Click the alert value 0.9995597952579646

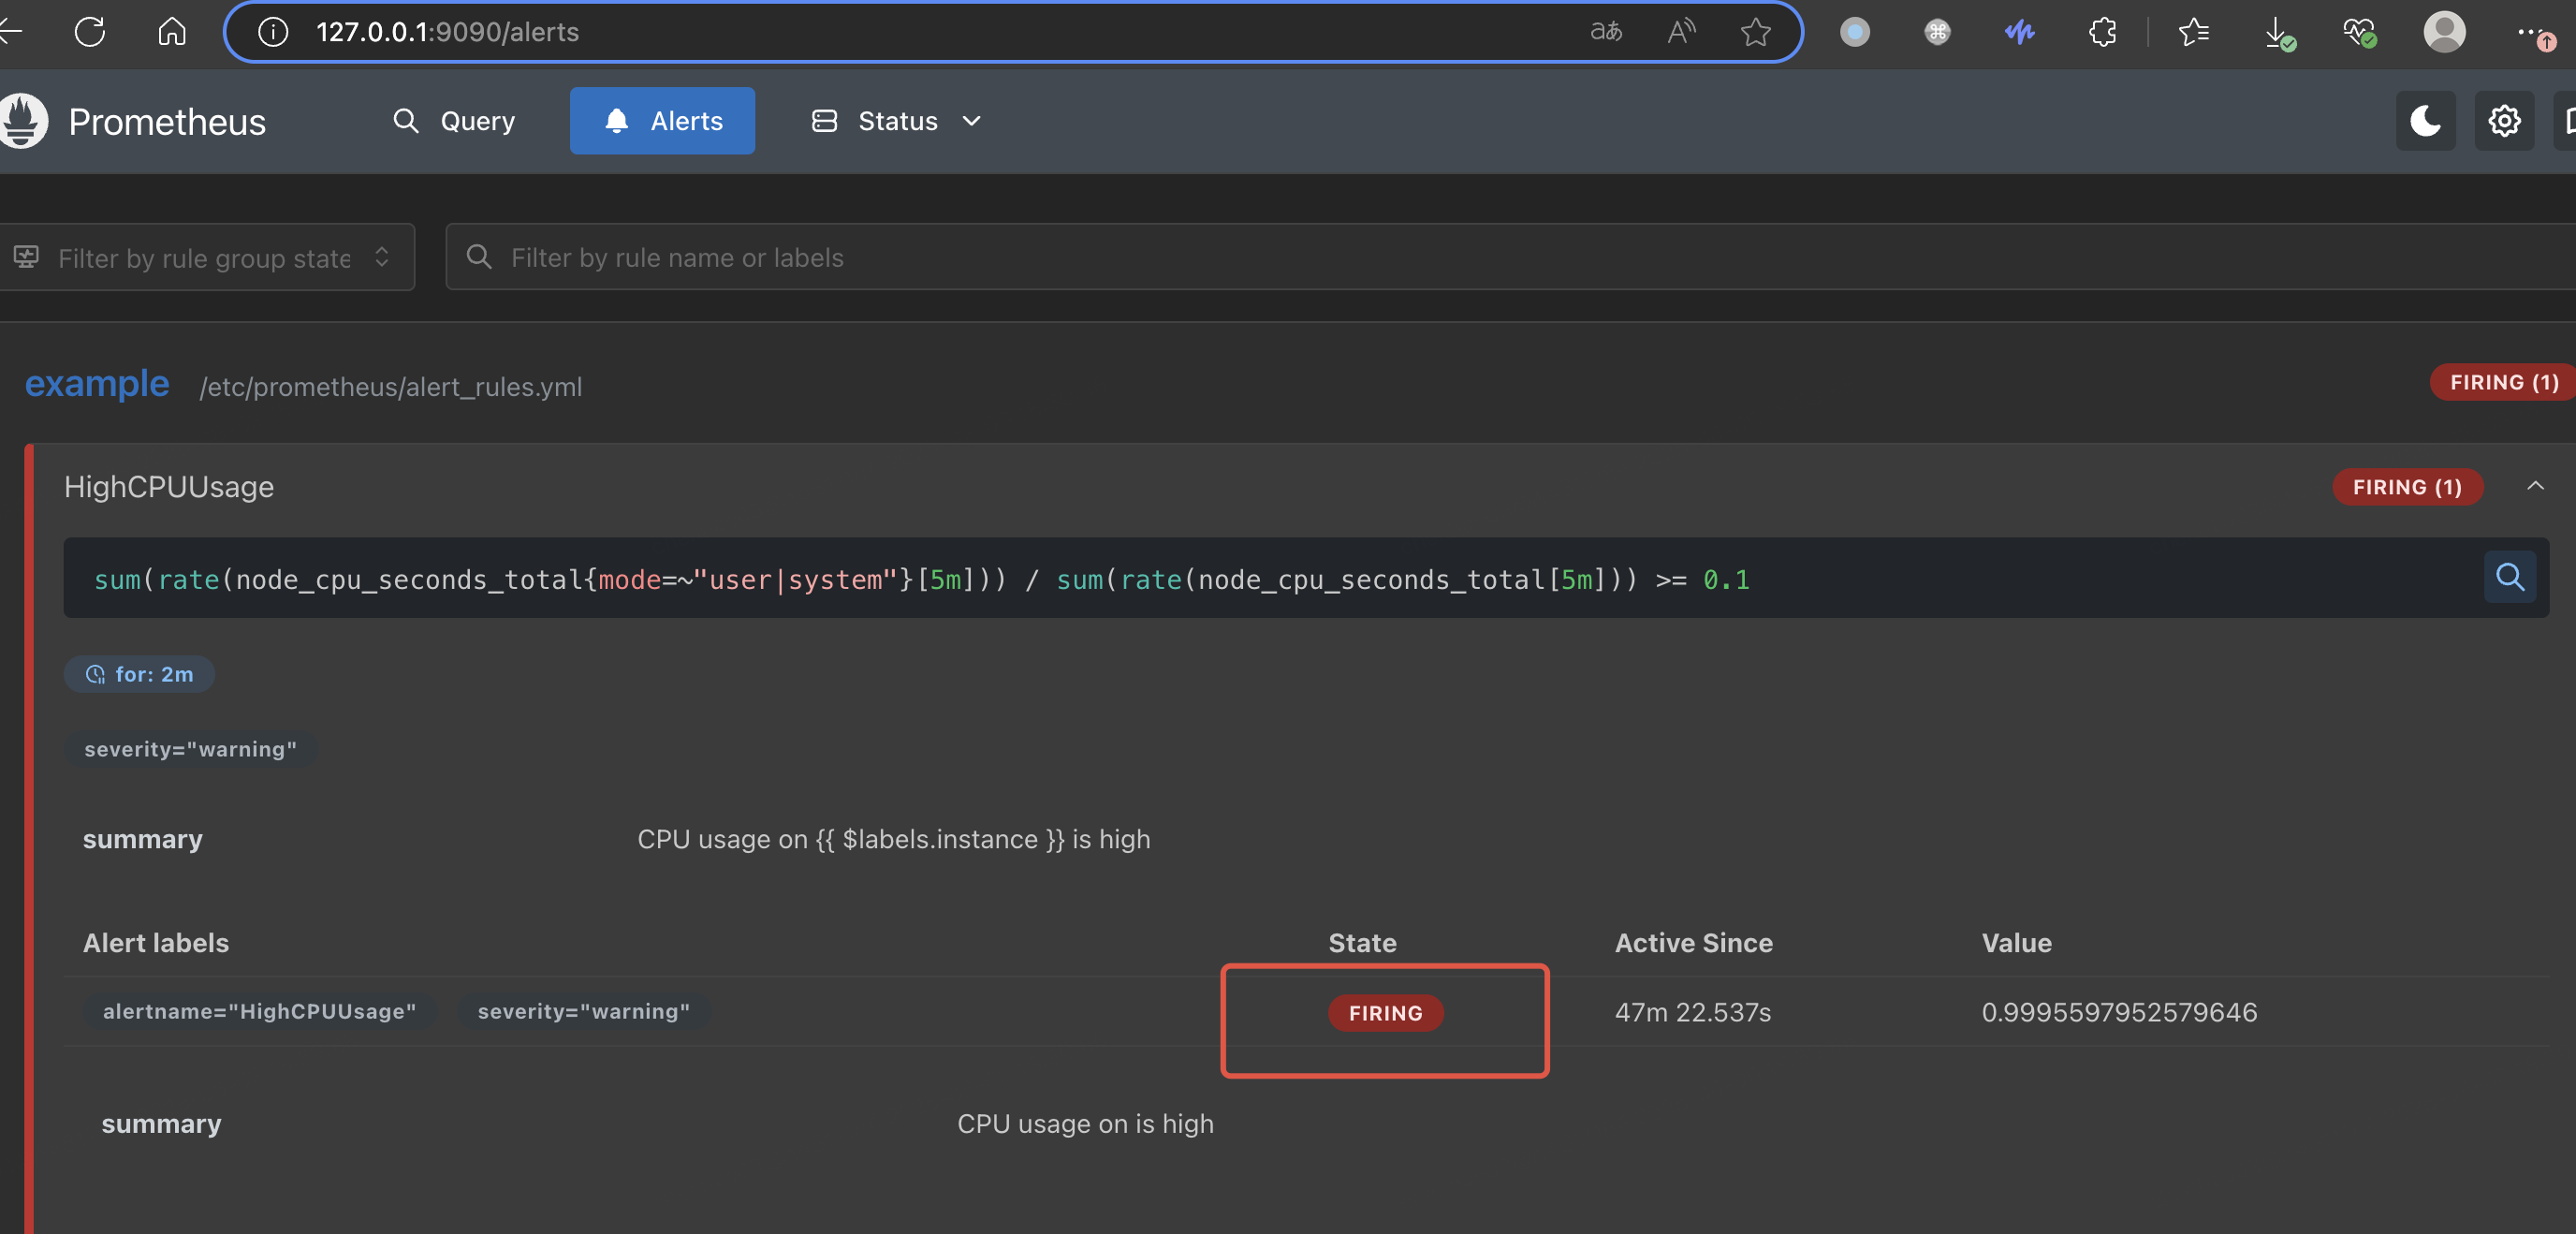tap(2119, 1012)
